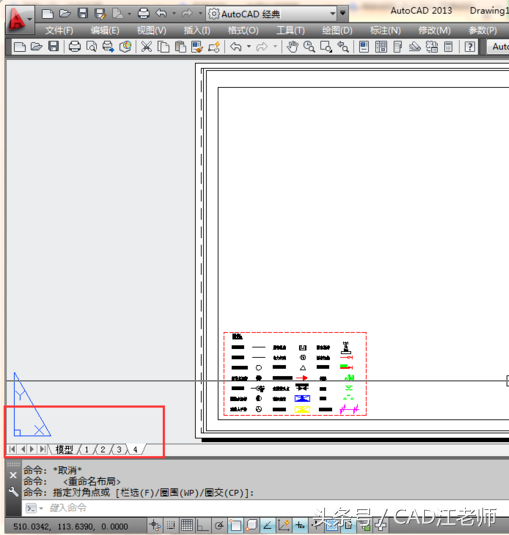The image size is (509, 535).
Task: Toggle Snap Mode in status bar
Action: [x=171, y=525]
